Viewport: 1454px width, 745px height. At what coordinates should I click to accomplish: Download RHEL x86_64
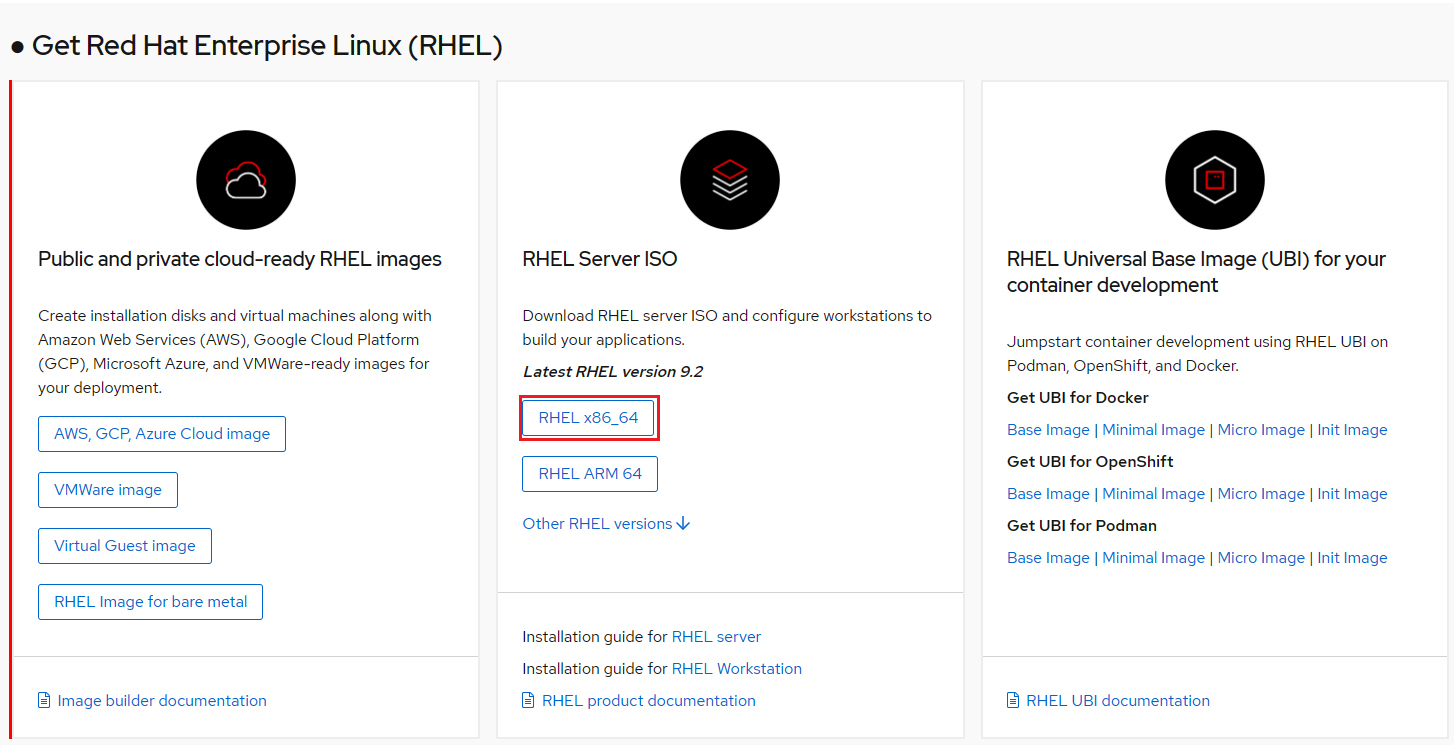(x=589, y=417)
